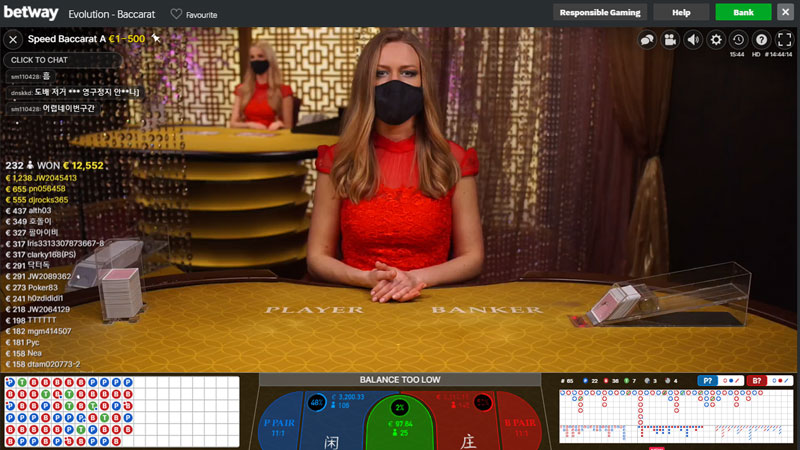
Task: Click winner entry € 218 JW2064129
Action: pyautogui.click(x=37, y=309)
